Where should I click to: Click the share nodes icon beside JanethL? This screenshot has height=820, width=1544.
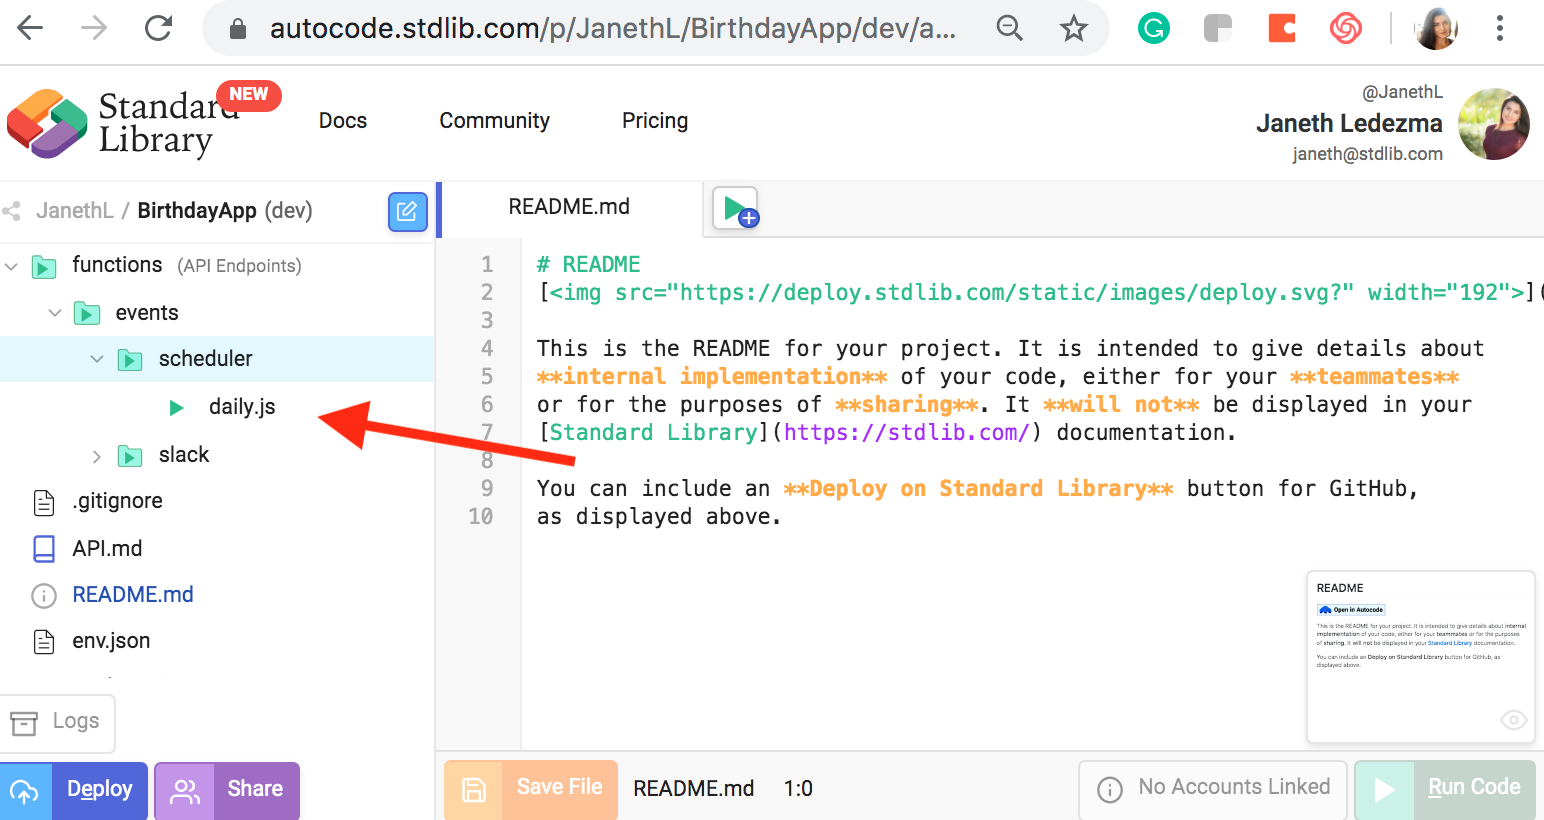tap(12, 211)
